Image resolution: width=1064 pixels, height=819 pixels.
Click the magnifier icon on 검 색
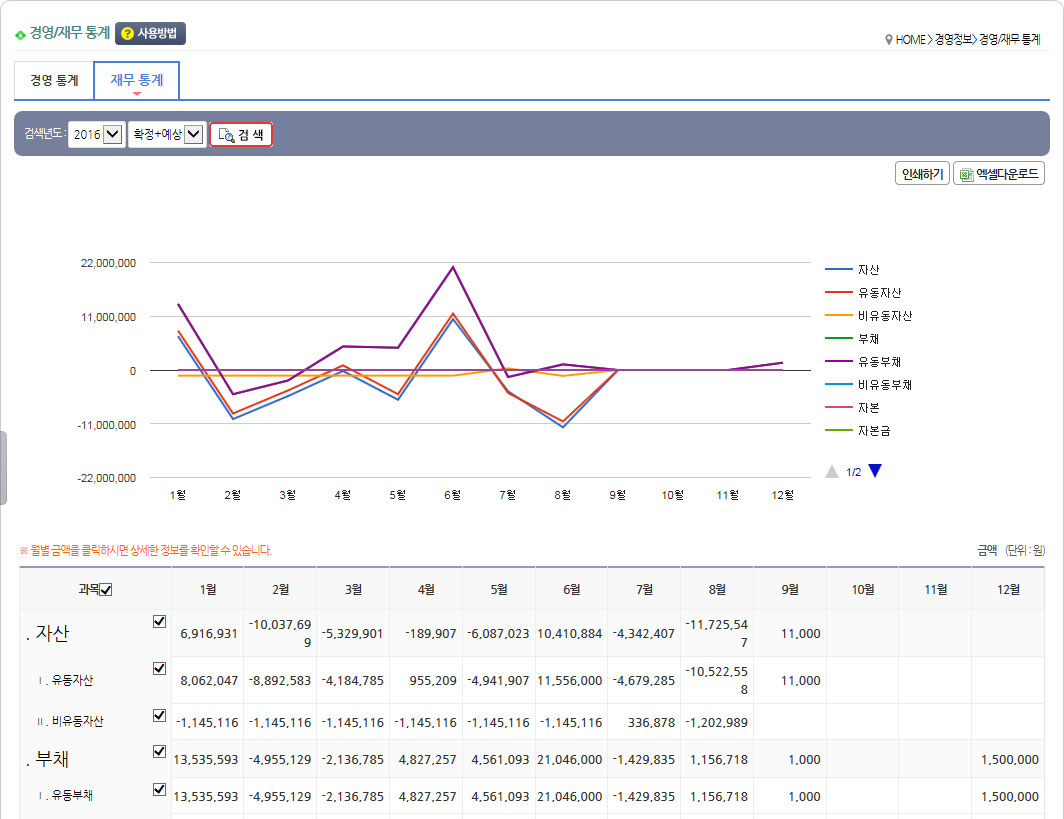(226, 135)
